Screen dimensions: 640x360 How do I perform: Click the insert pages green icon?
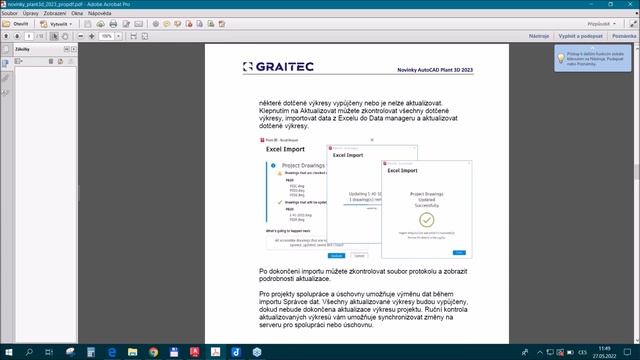click(x=211, y=24)
